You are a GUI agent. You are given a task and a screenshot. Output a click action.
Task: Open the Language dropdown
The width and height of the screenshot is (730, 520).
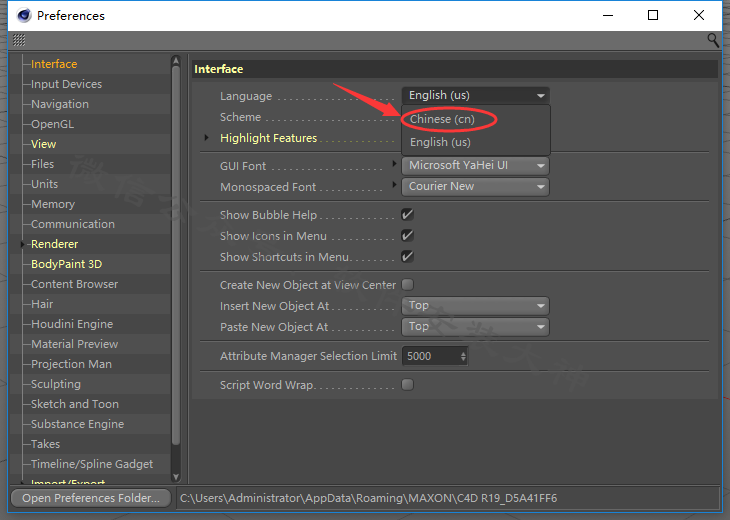(475, 95)
